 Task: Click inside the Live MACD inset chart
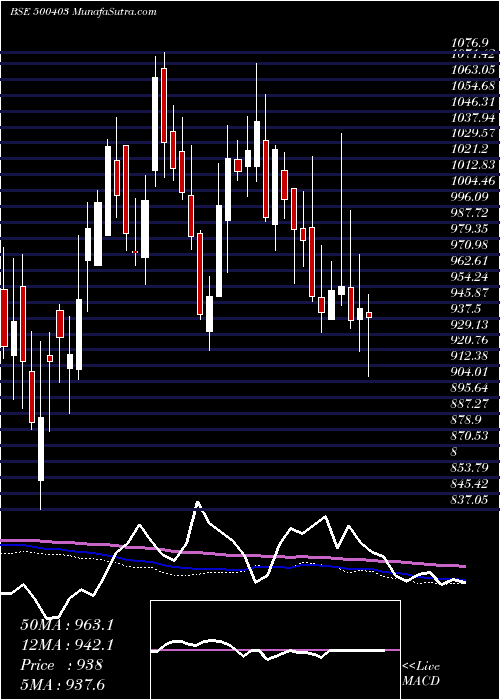coord(275,650)
